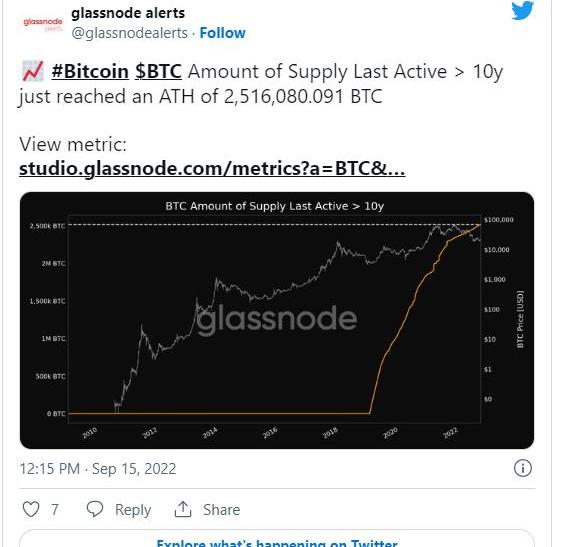Screen dimensions: 566x547
Task: Open the $BTC cashtag link
Action: click(158, 71)
